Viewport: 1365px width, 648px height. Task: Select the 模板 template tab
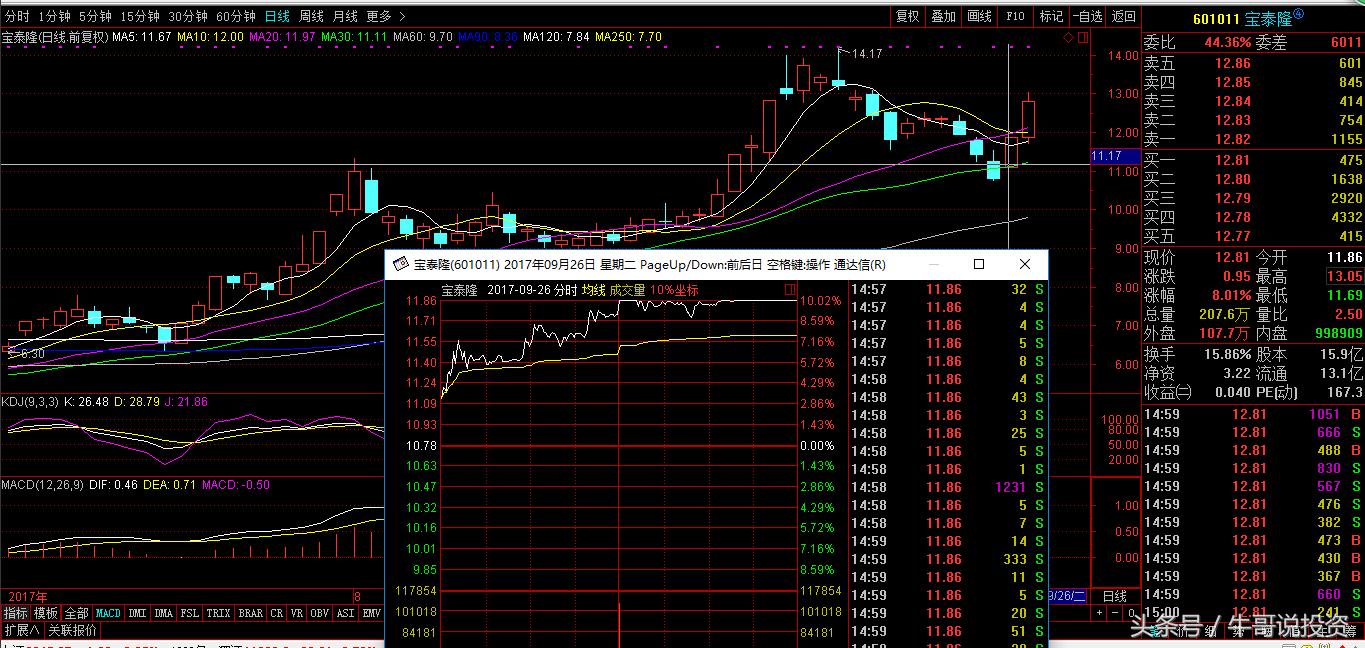[x=46, y=613]
